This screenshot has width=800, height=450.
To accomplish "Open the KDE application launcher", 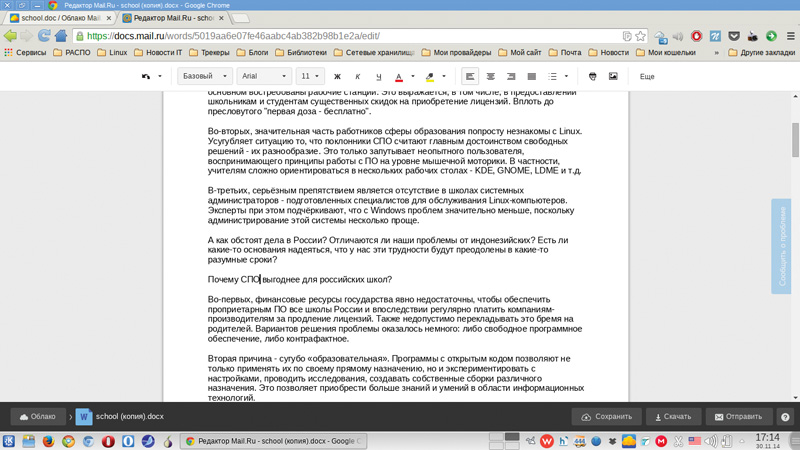I will pos(9,441).
